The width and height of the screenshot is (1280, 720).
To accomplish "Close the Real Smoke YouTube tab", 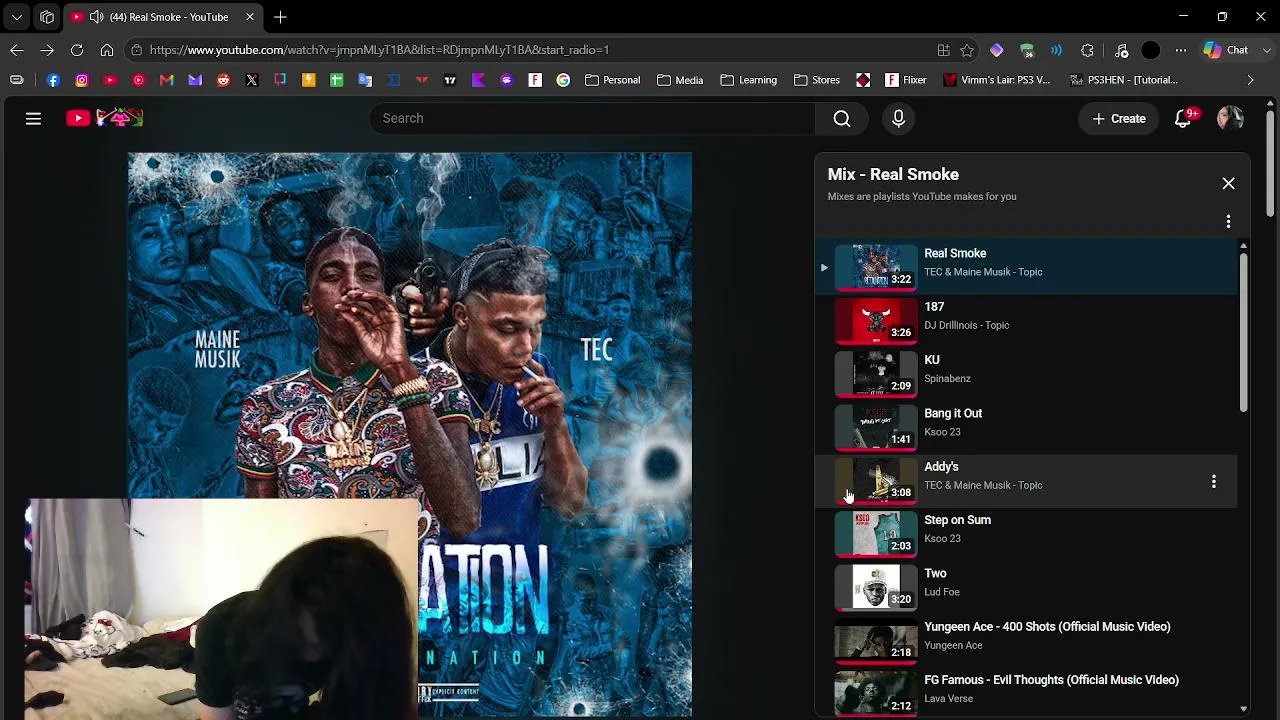I will (250, 17).
